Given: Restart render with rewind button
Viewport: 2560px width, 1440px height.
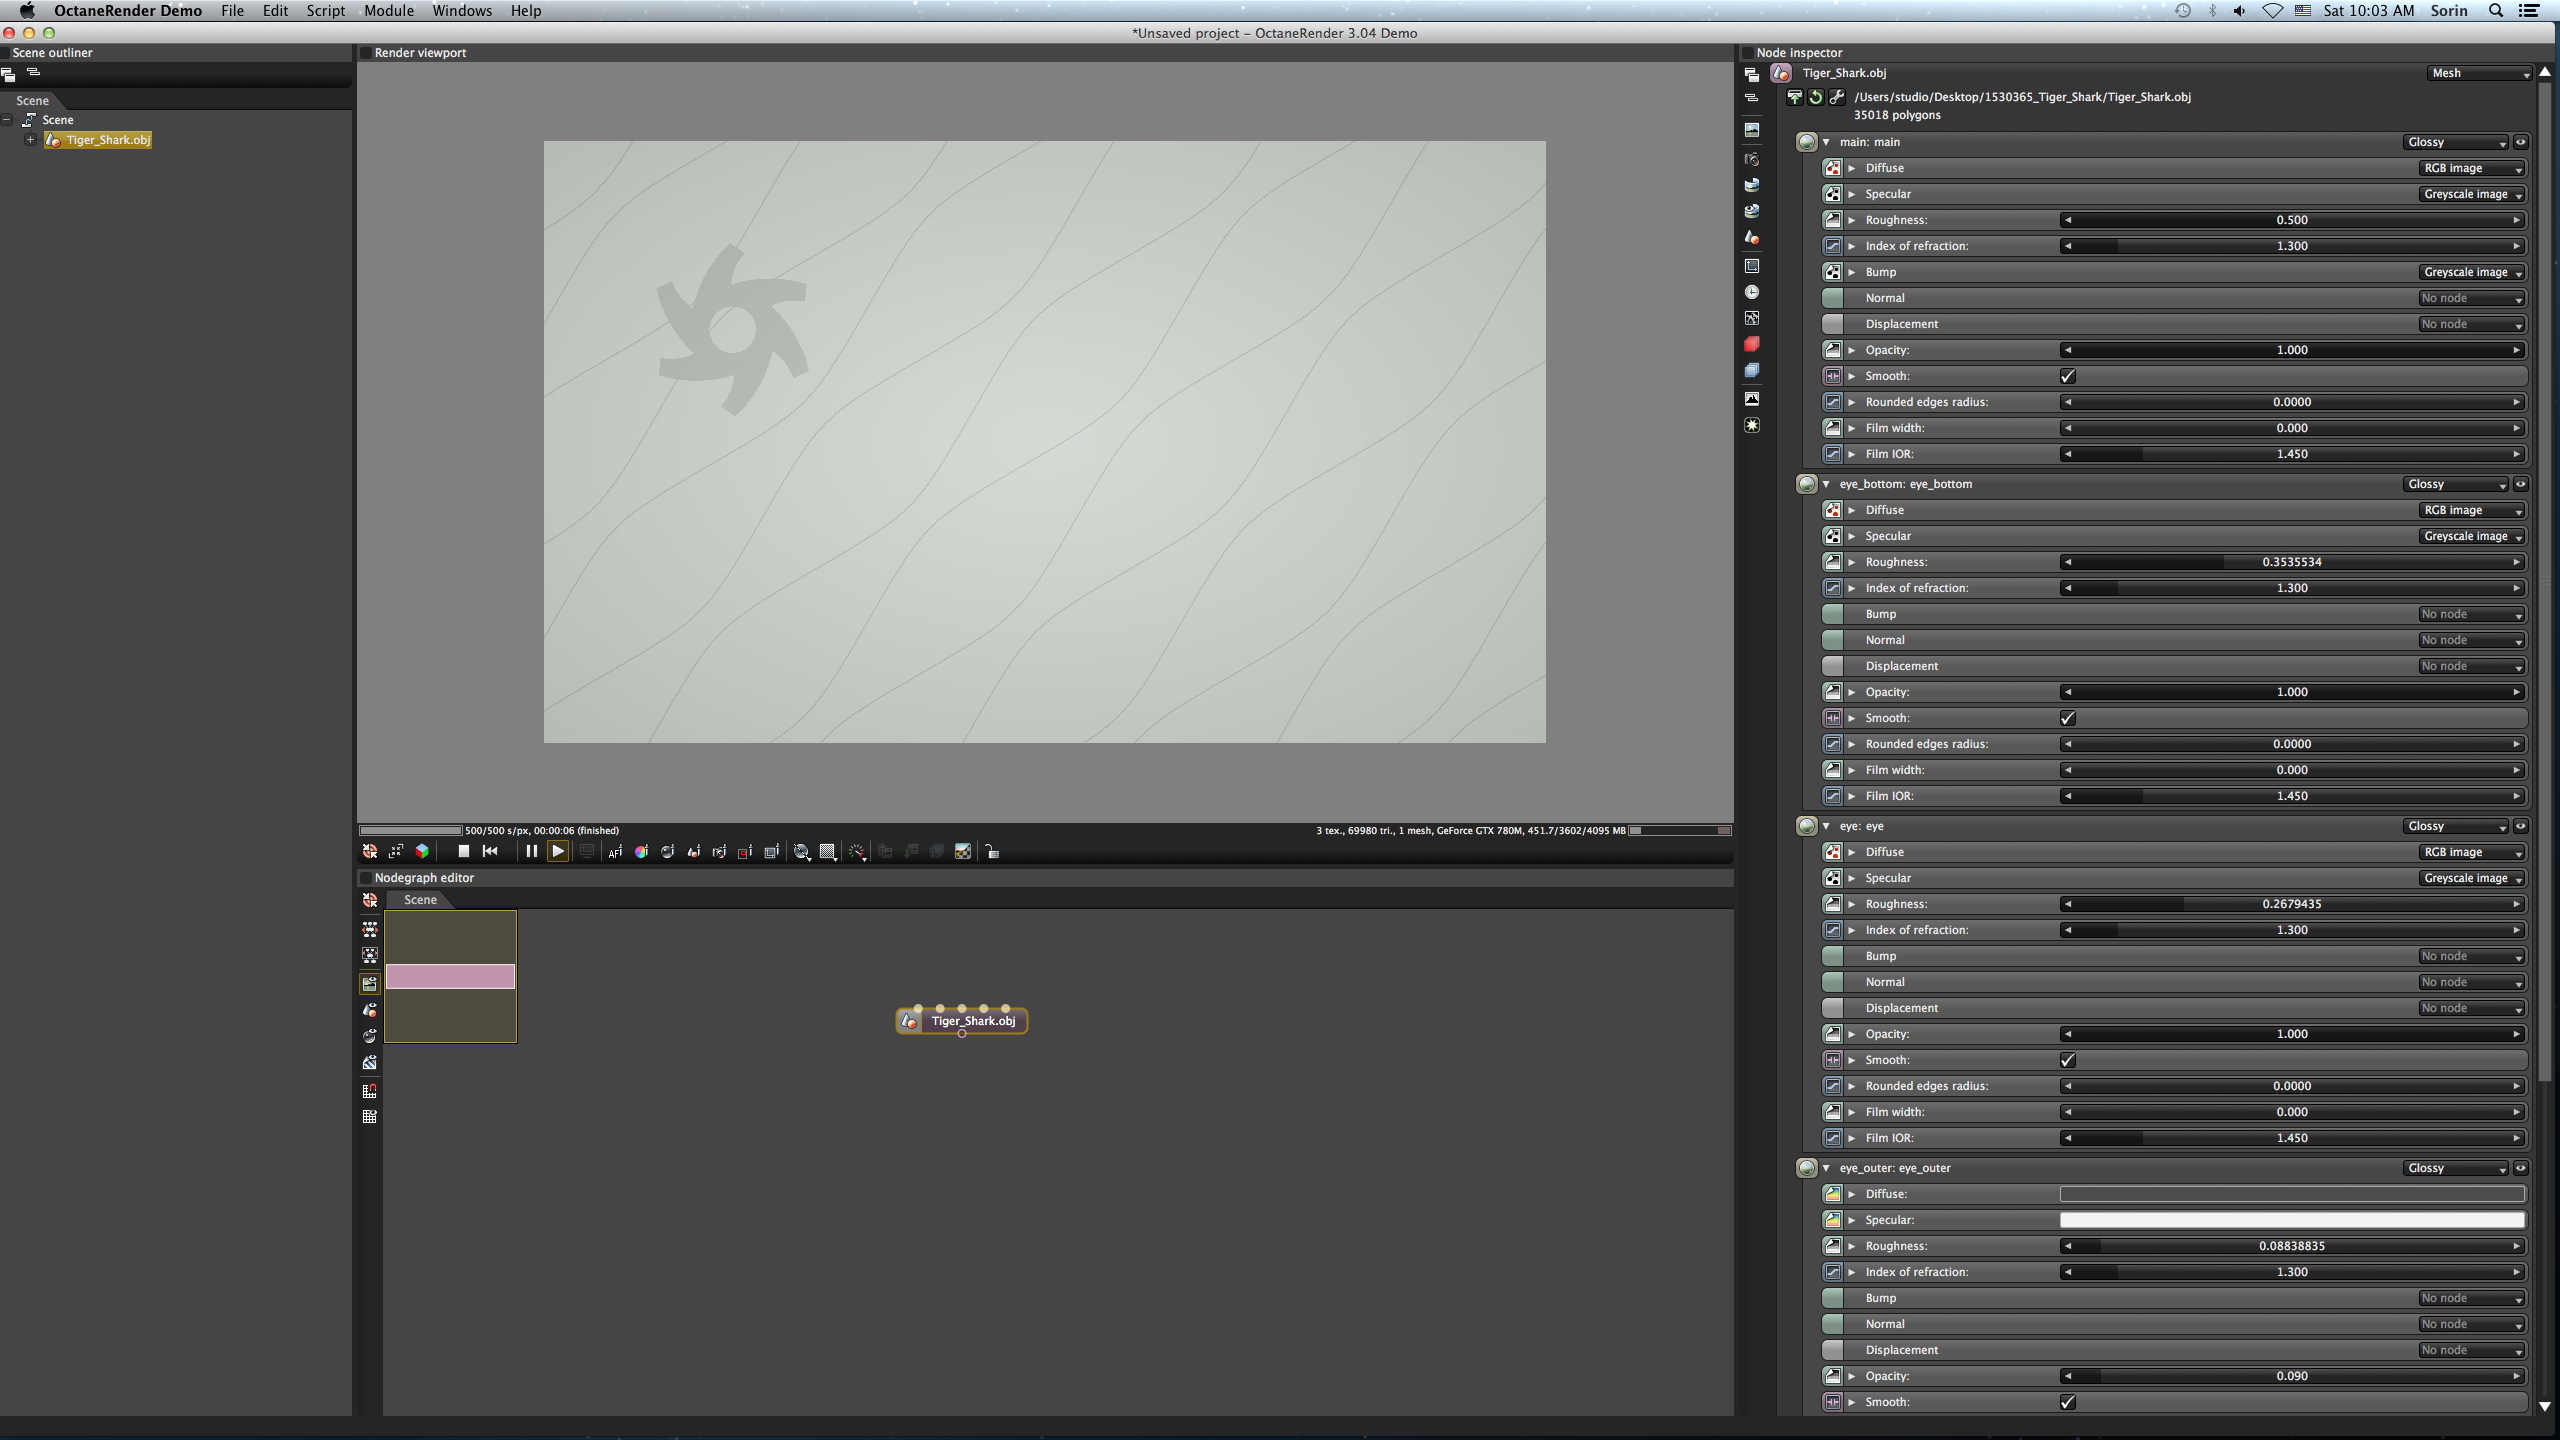Looking at the screenshot, I should click(x=490, y=851).
